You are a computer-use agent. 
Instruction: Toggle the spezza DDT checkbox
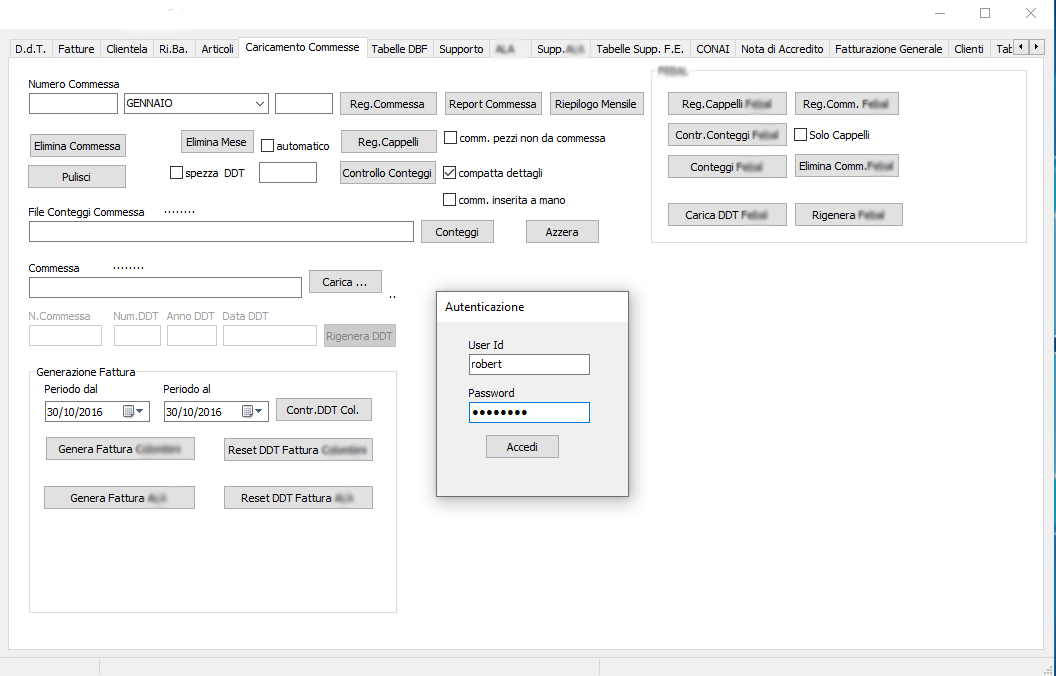176,173
